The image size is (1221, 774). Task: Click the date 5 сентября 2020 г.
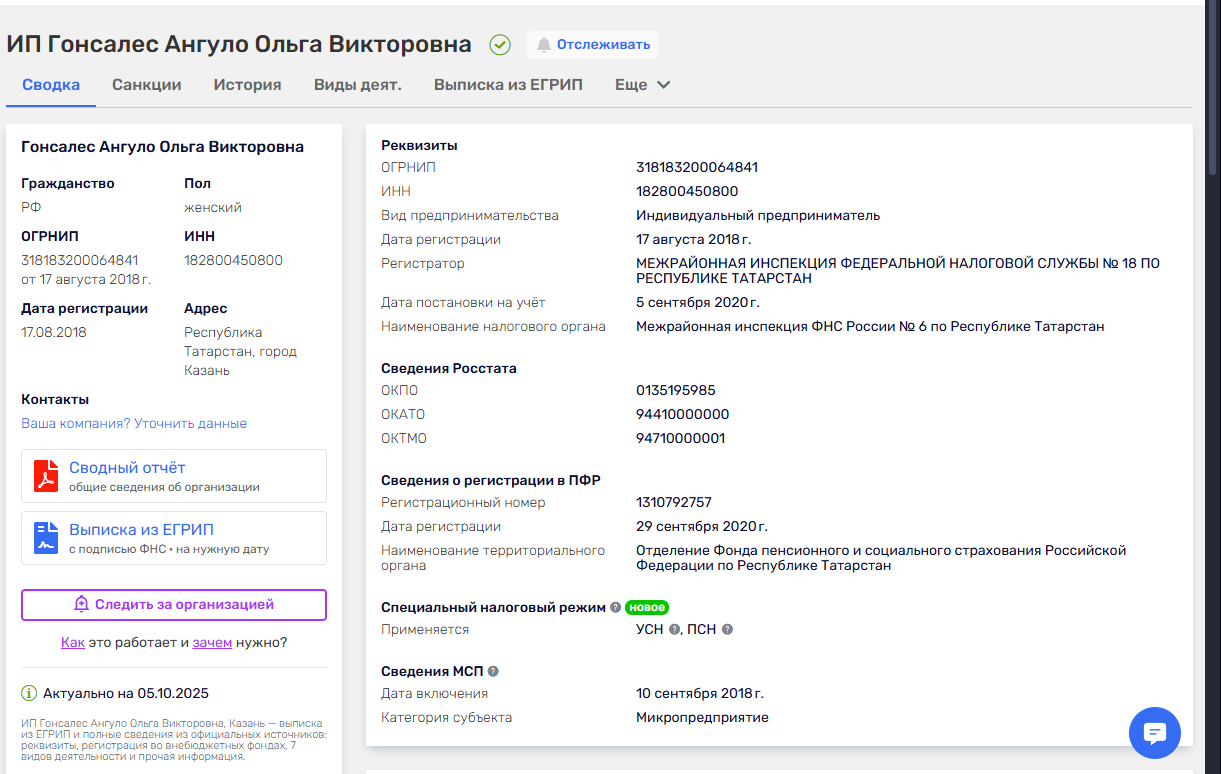pyautogui.click(x=698, y=303)
